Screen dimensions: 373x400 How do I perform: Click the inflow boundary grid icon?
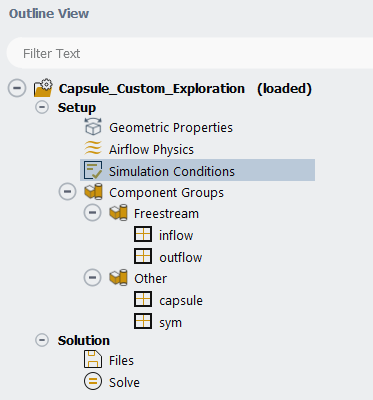[143, 234]
